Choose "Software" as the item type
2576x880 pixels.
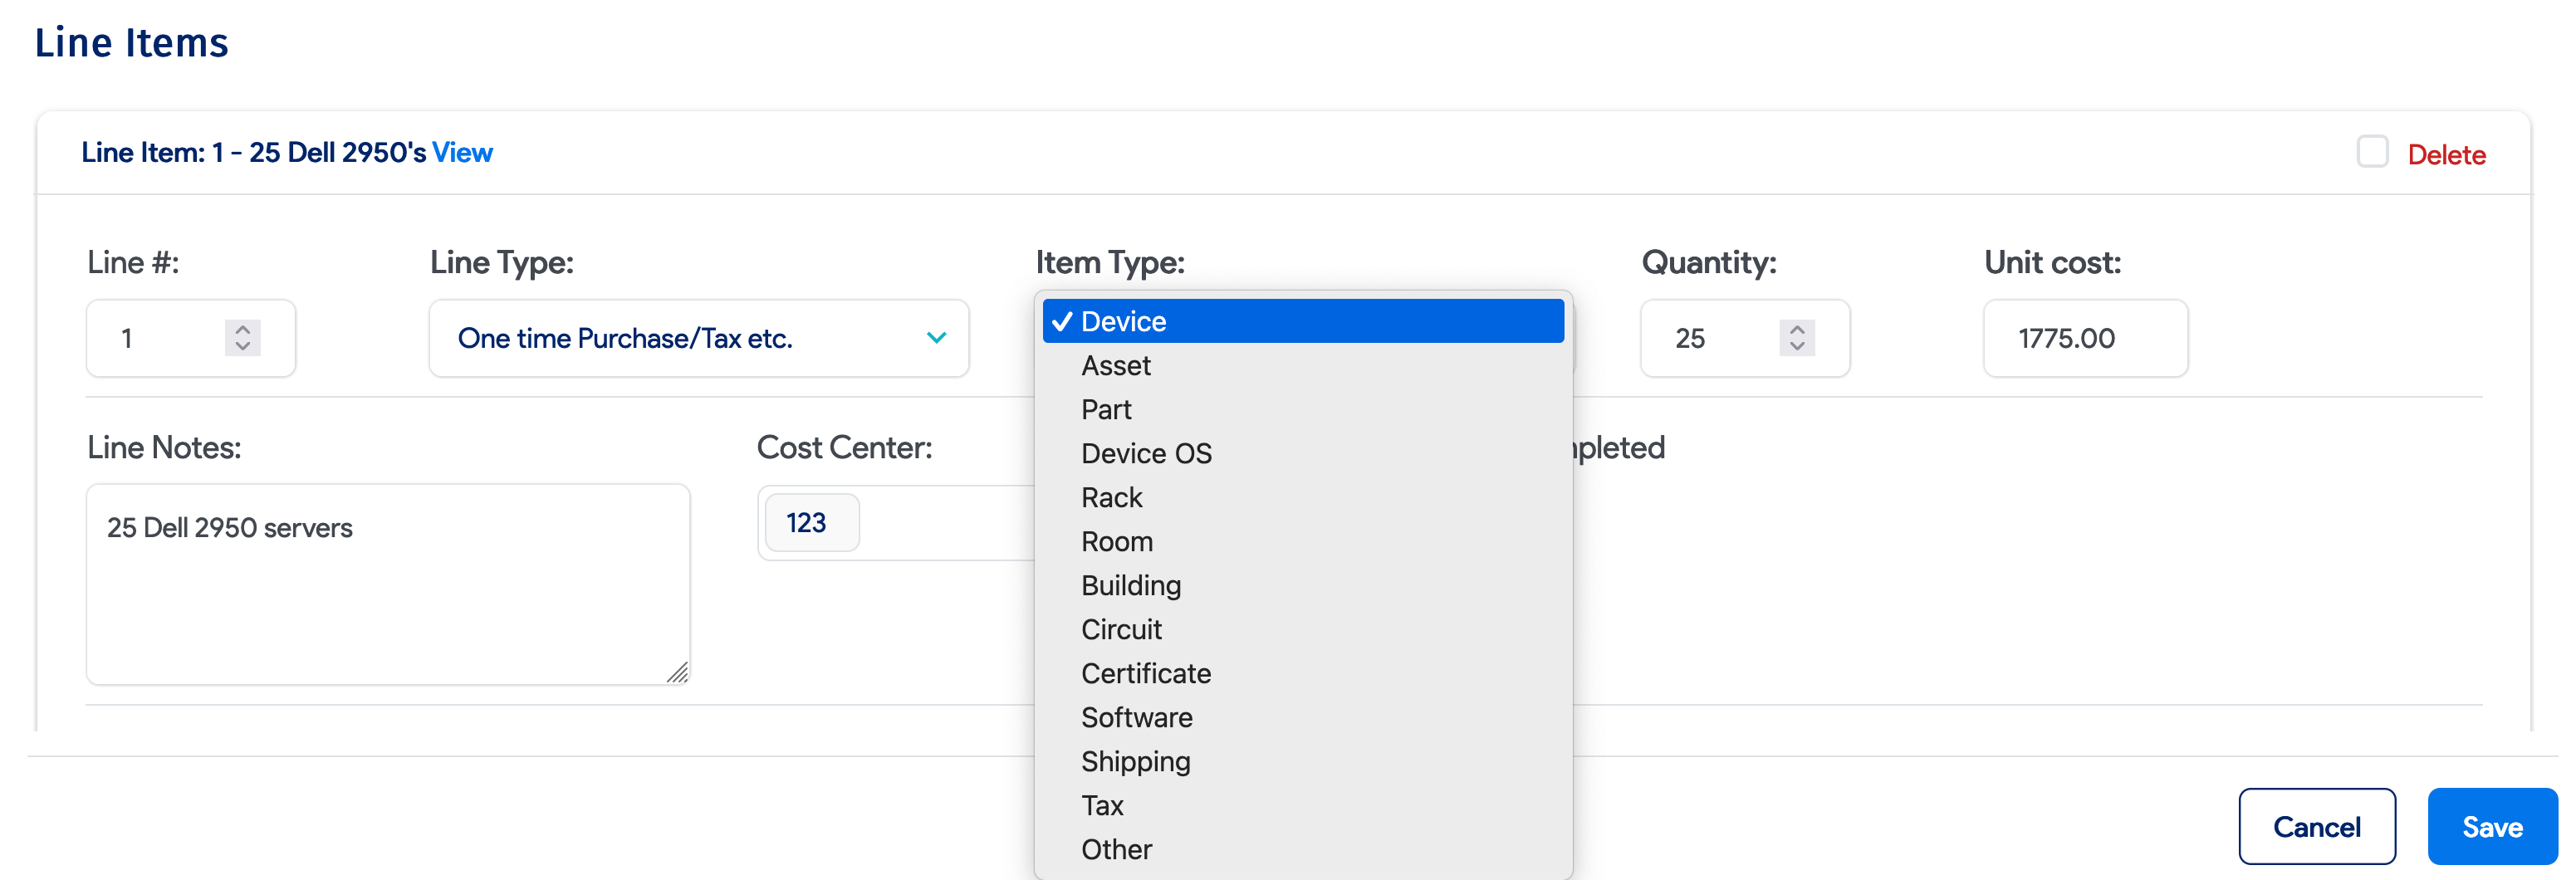pyautogui.click(x=1137, y=717)
